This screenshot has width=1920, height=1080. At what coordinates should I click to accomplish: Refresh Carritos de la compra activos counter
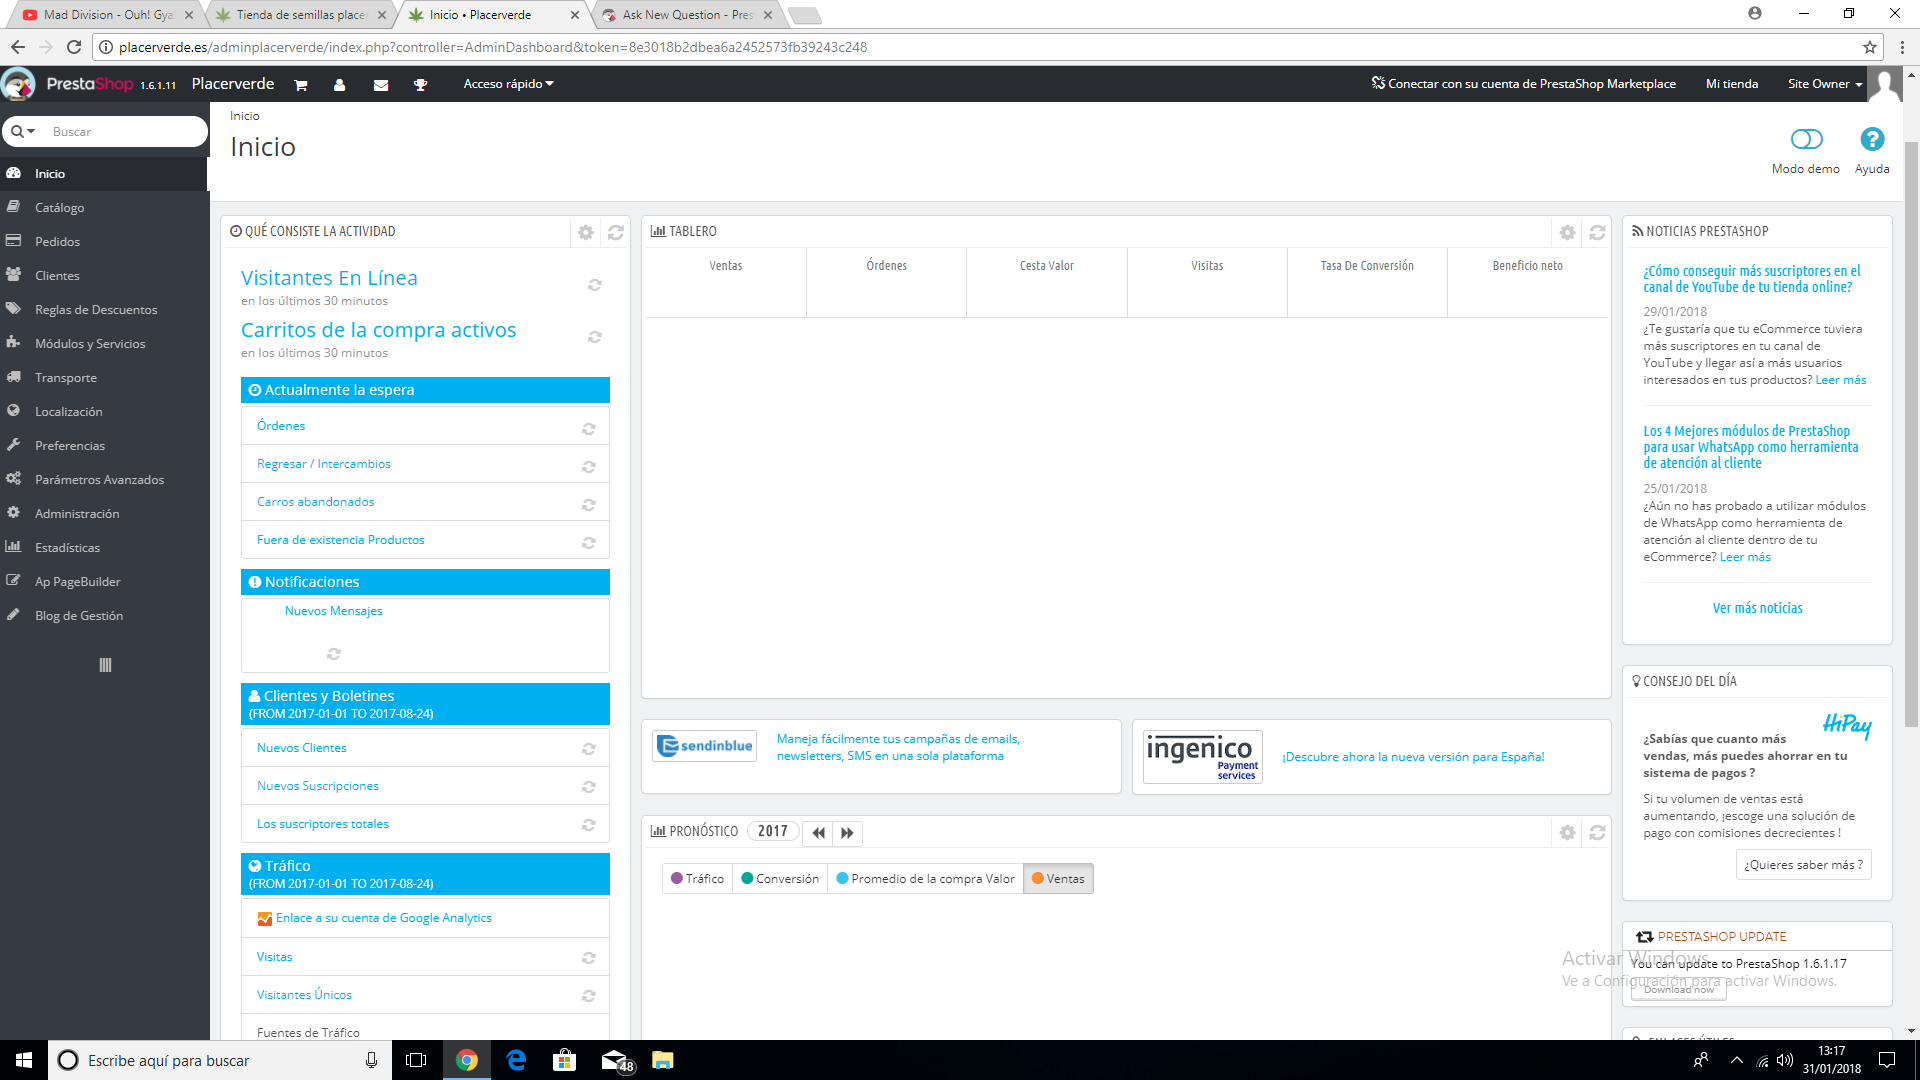point(594,337)
